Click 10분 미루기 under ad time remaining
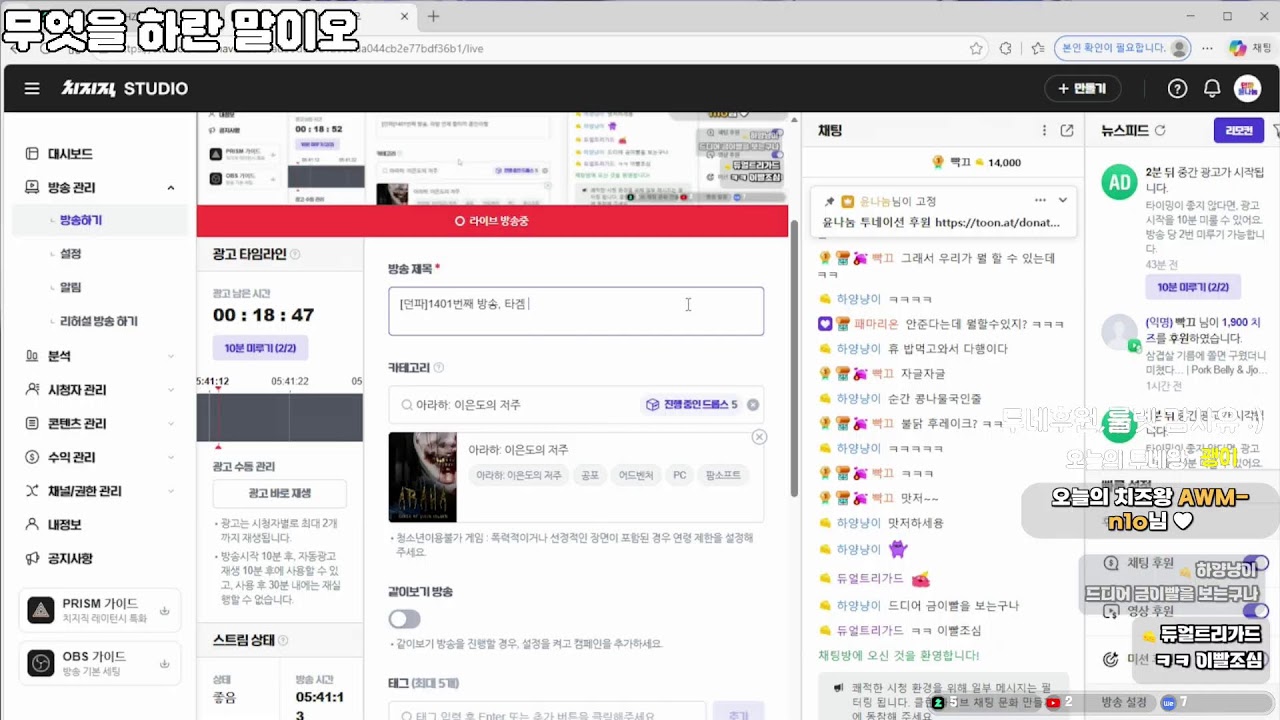1280x720 pixels. pos(260,348)
